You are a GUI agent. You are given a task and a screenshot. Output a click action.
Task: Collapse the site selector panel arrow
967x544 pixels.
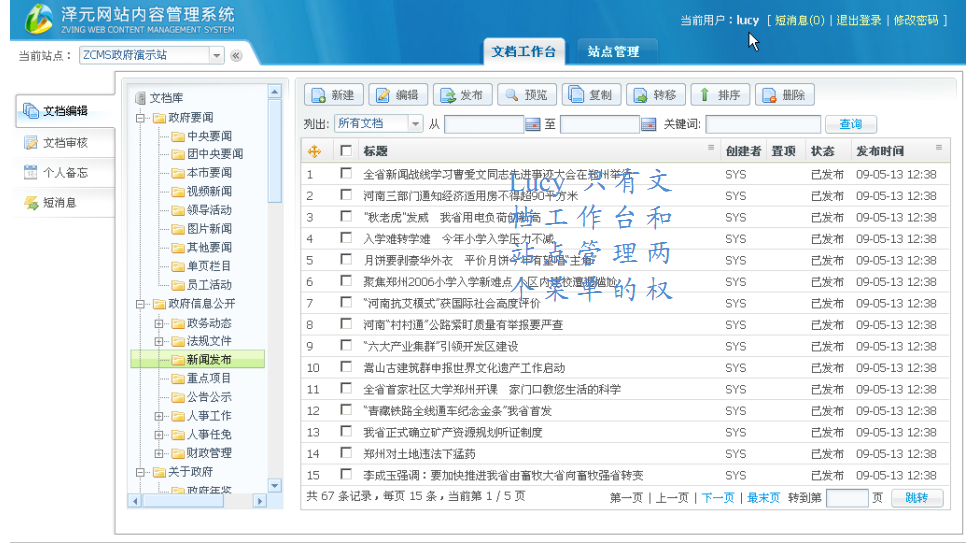click(x=236, y=56)
